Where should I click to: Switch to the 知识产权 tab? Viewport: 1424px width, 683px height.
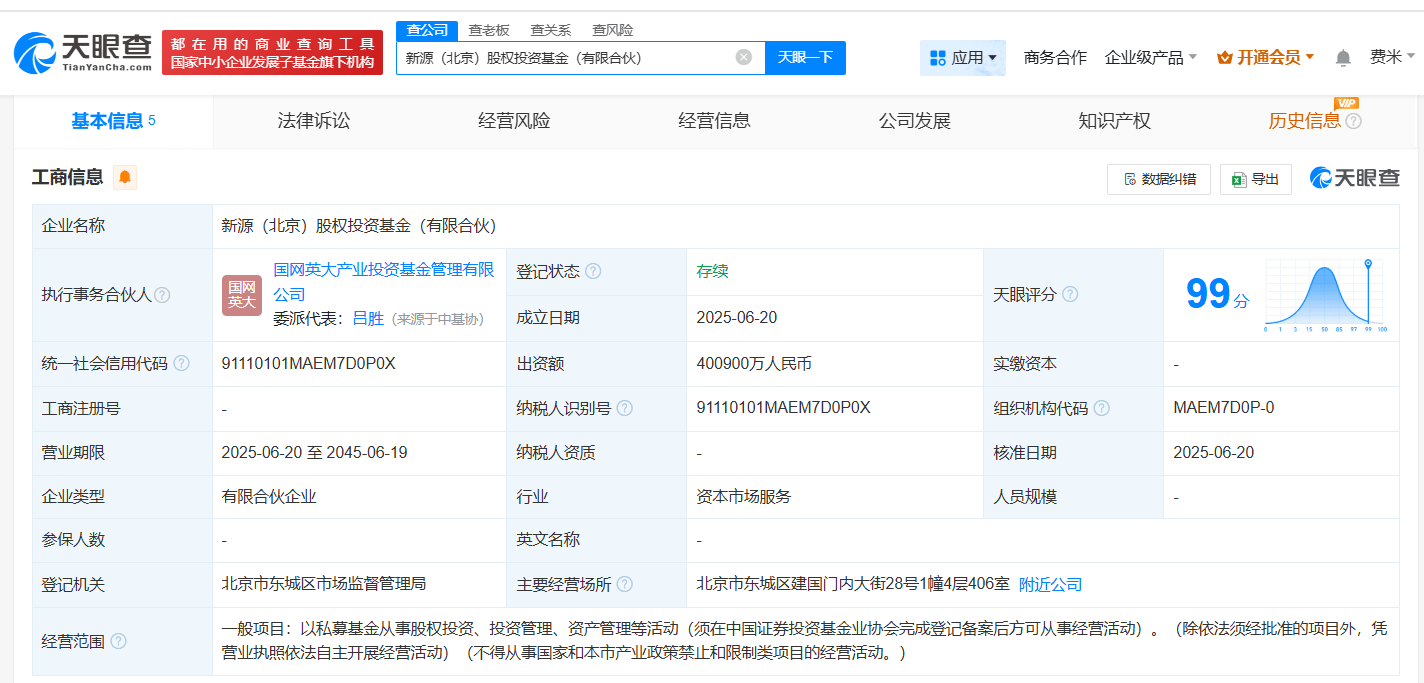(1114, 121)
